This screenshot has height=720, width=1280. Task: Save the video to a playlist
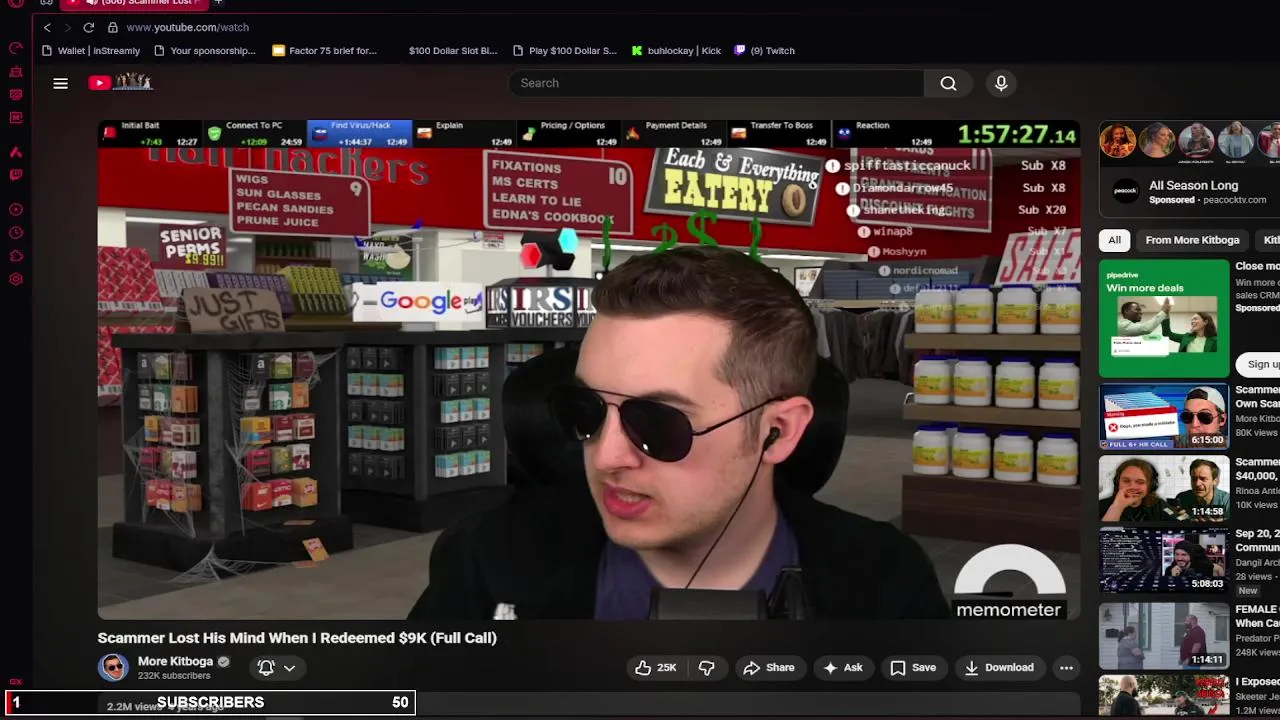913,668
